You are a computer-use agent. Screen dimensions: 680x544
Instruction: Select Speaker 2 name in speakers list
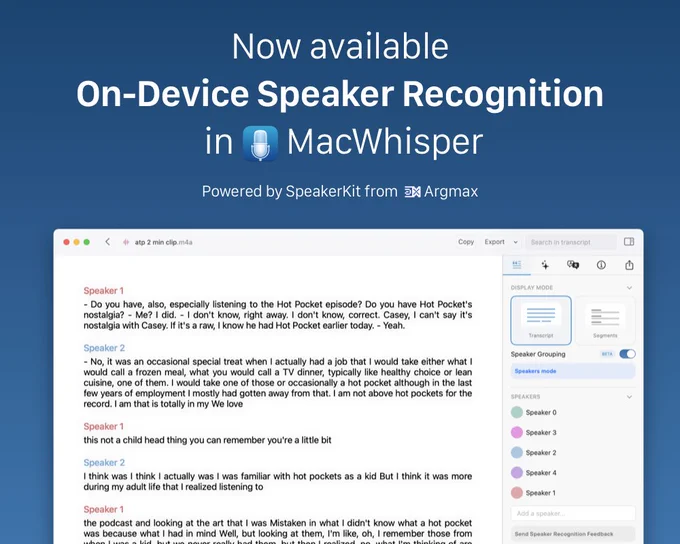[x=541, y=452]
